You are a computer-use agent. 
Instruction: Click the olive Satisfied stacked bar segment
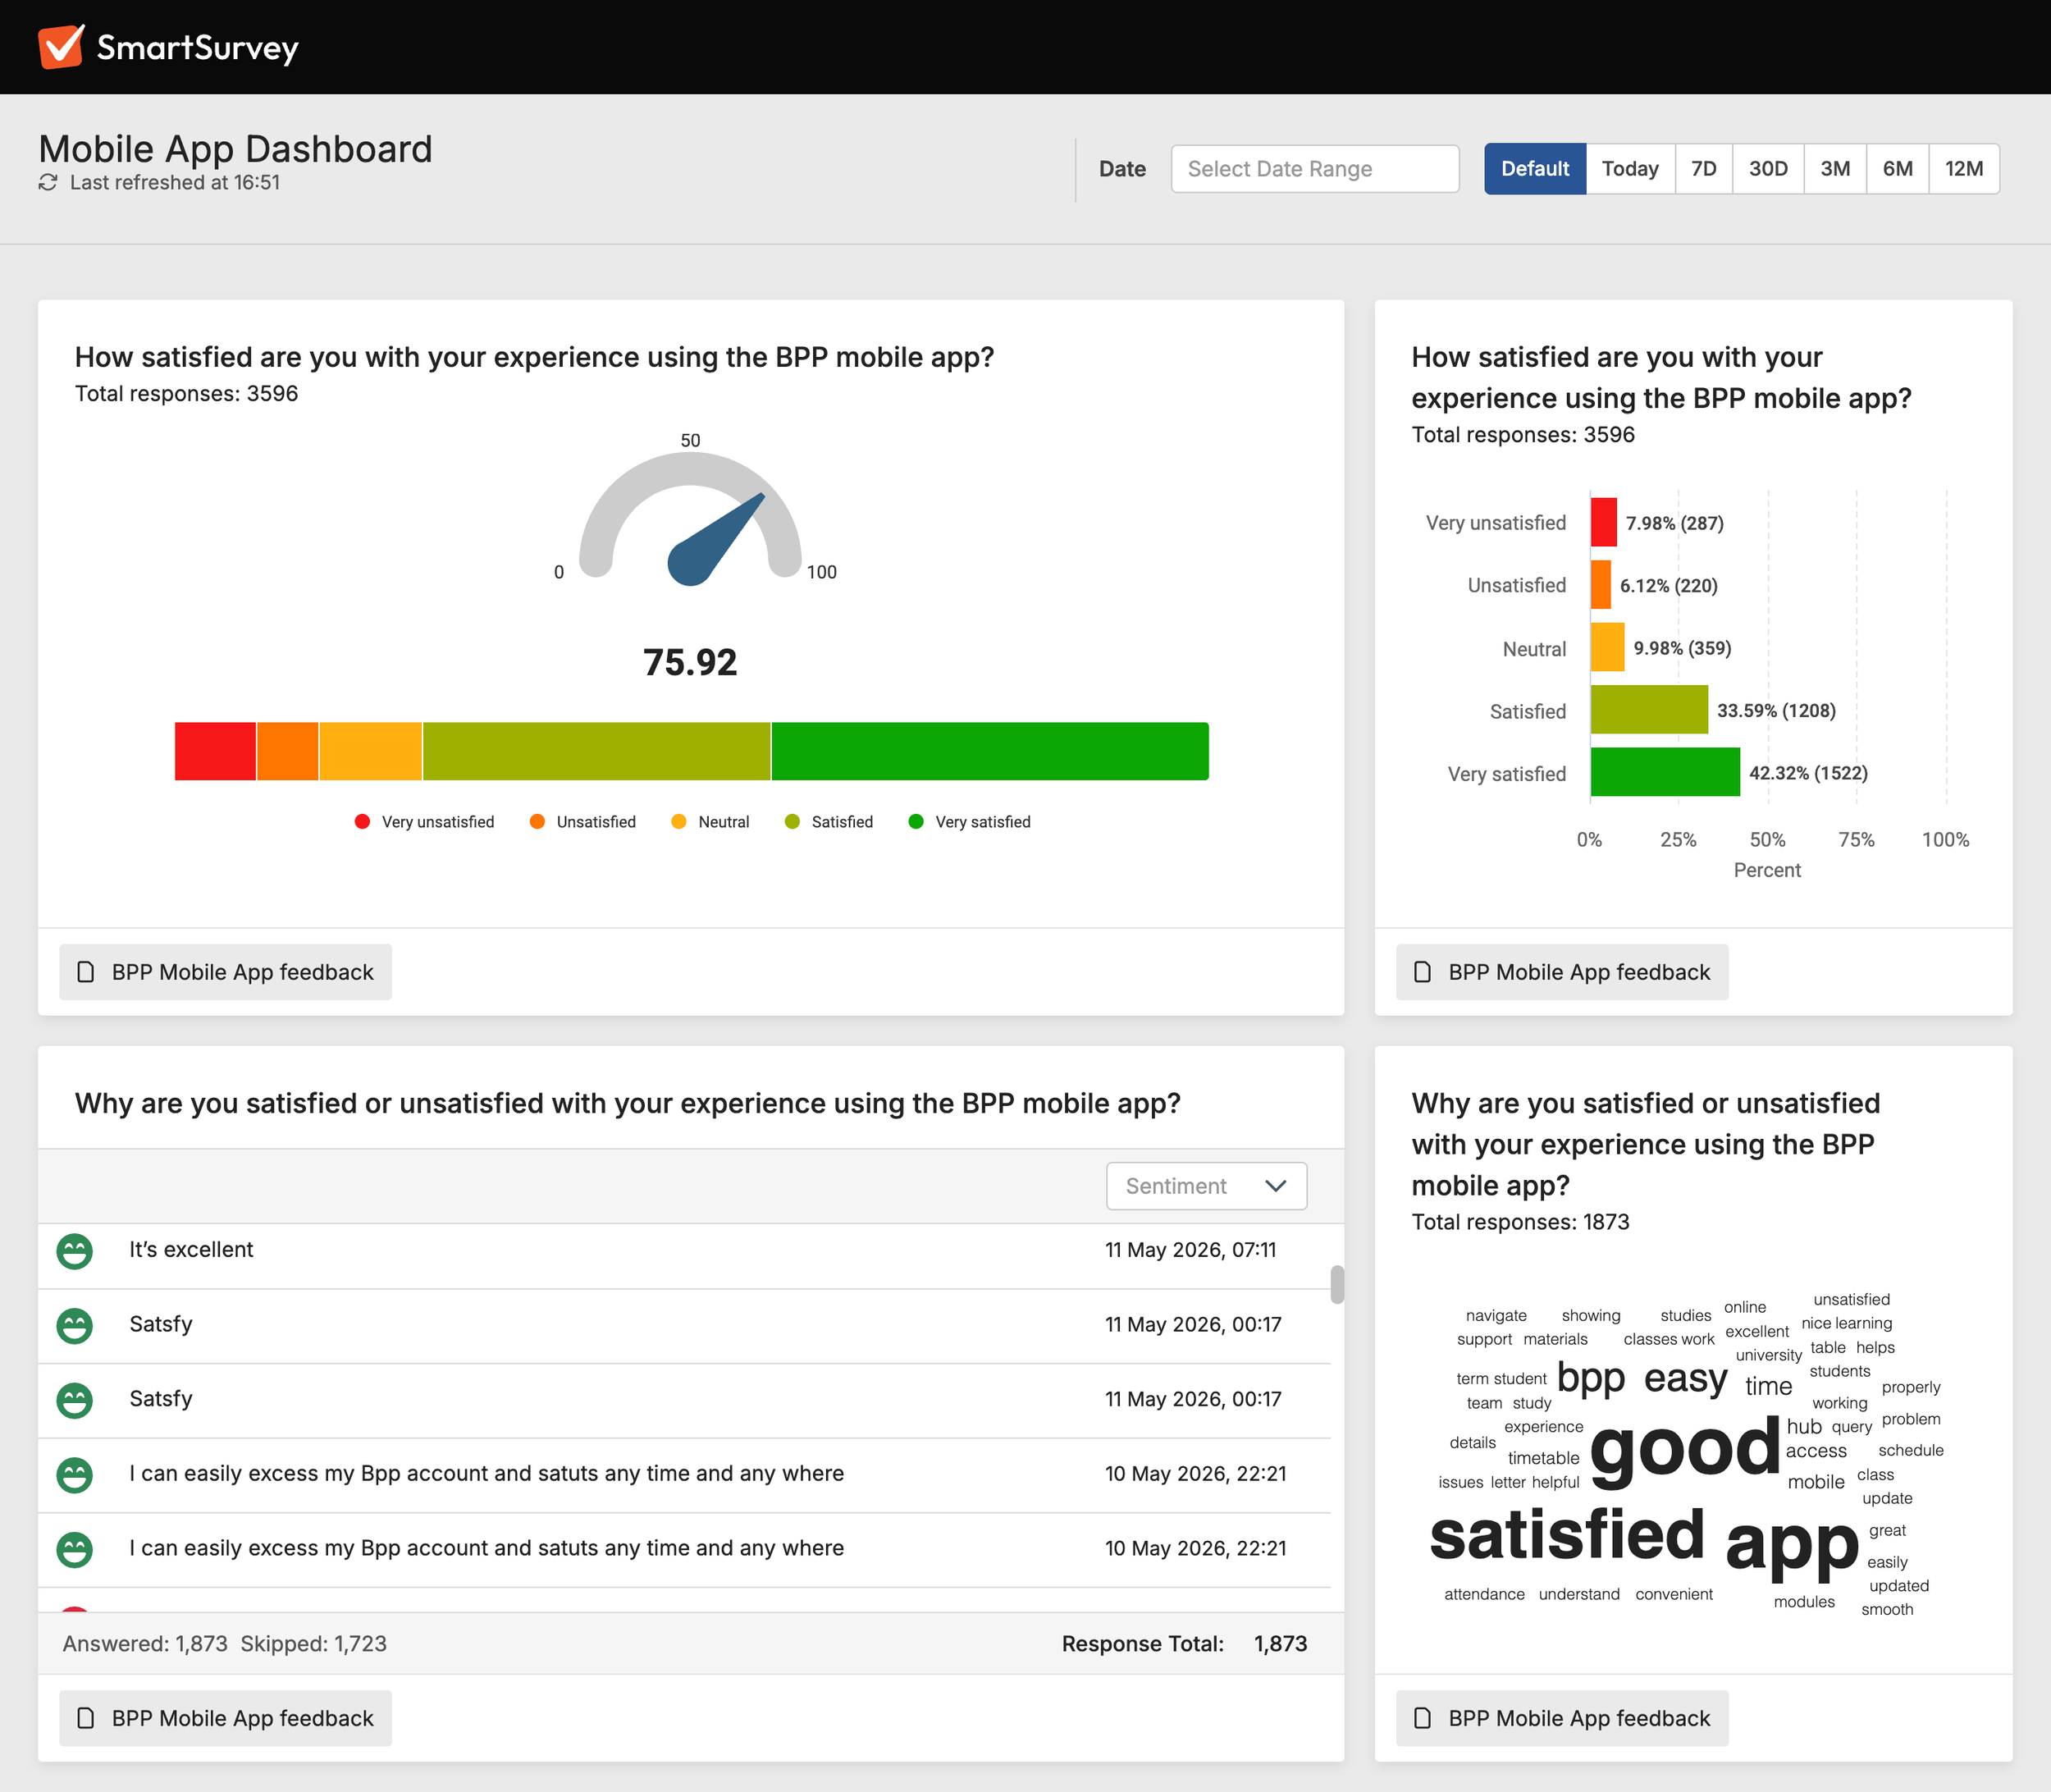597,751
